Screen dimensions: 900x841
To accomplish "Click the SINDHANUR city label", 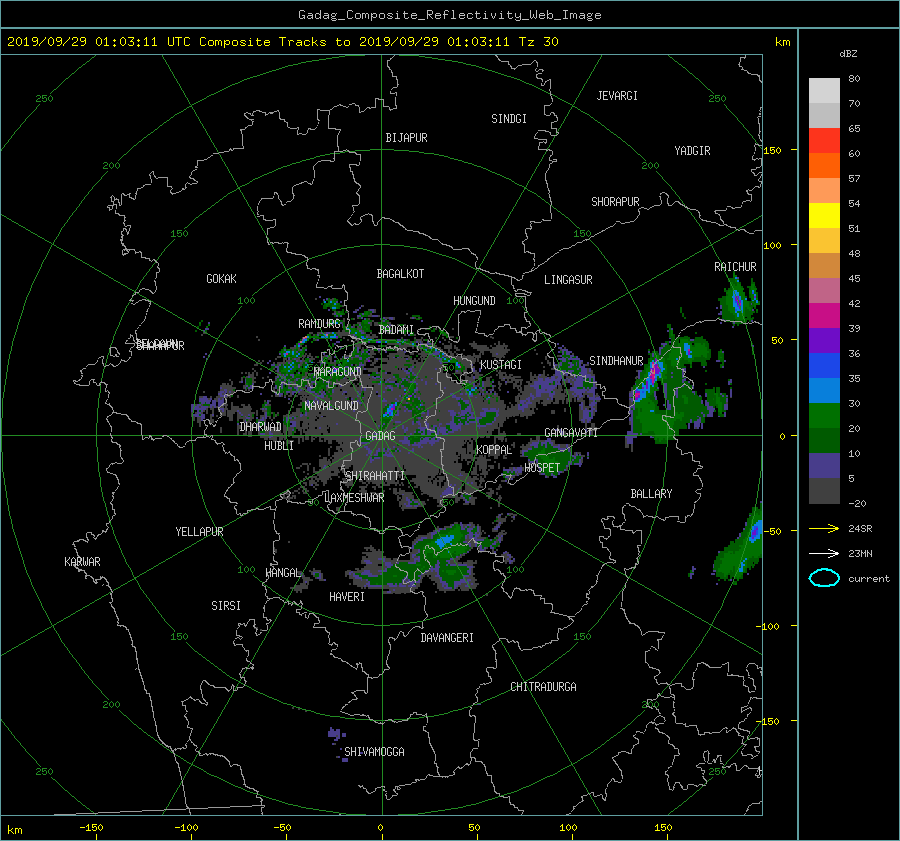I will coord(616,361).
